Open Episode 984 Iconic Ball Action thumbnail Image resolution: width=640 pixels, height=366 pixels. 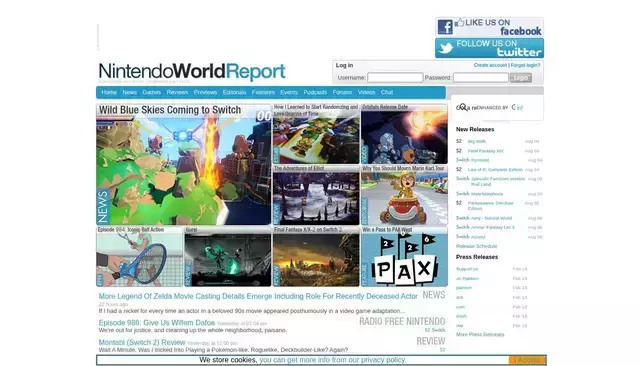(140, 257)
